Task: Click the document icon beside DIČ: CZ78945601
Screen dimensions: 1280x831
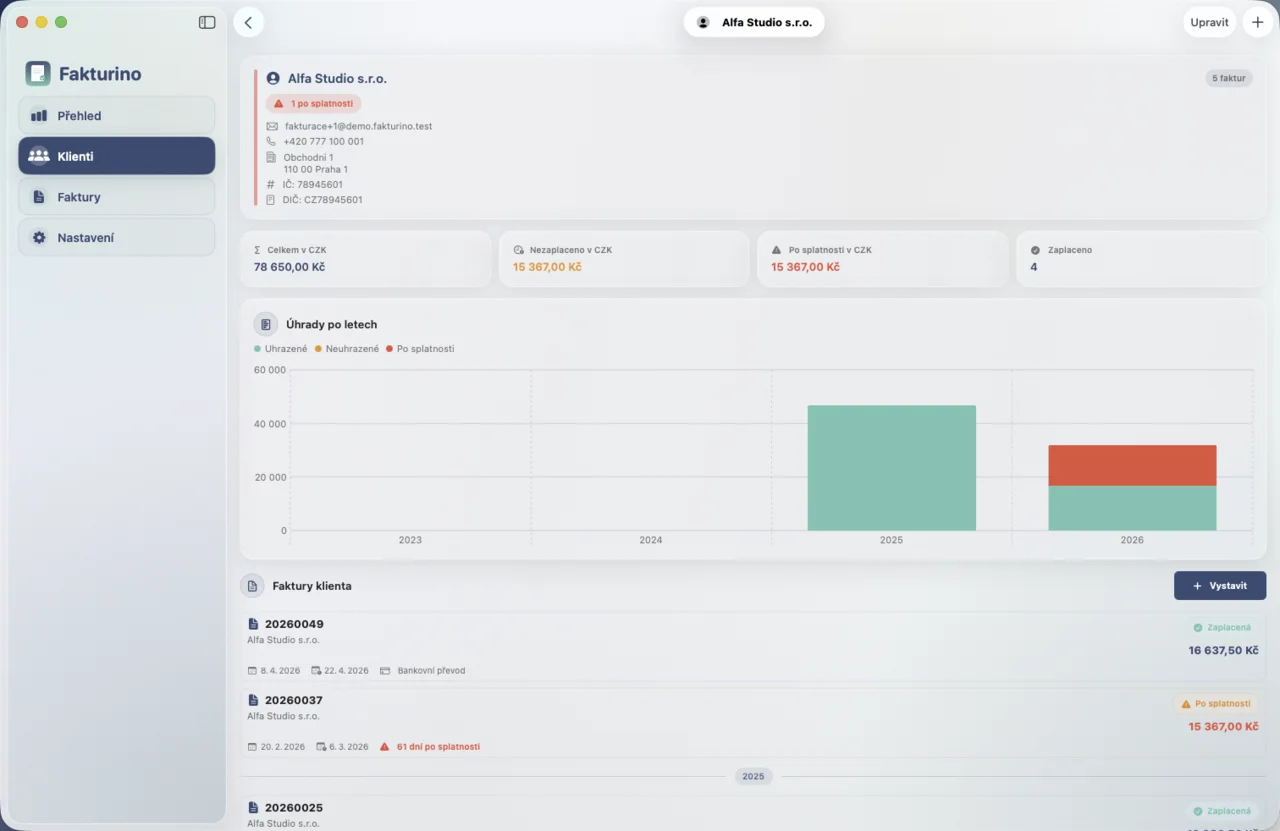Action: coord(271,200)
